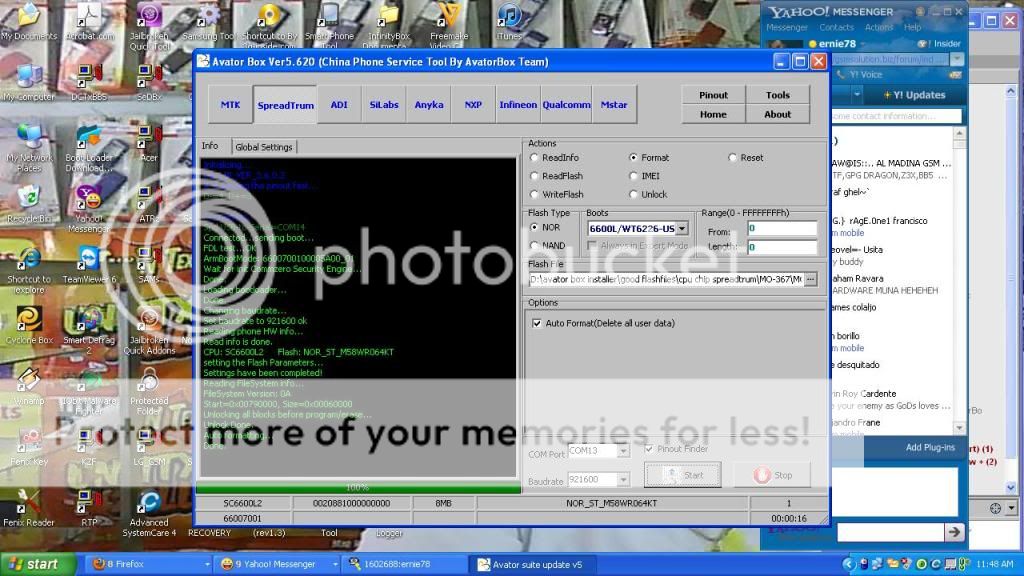
Task: Open the Winamp desktop icon
Action: (29, 381)
